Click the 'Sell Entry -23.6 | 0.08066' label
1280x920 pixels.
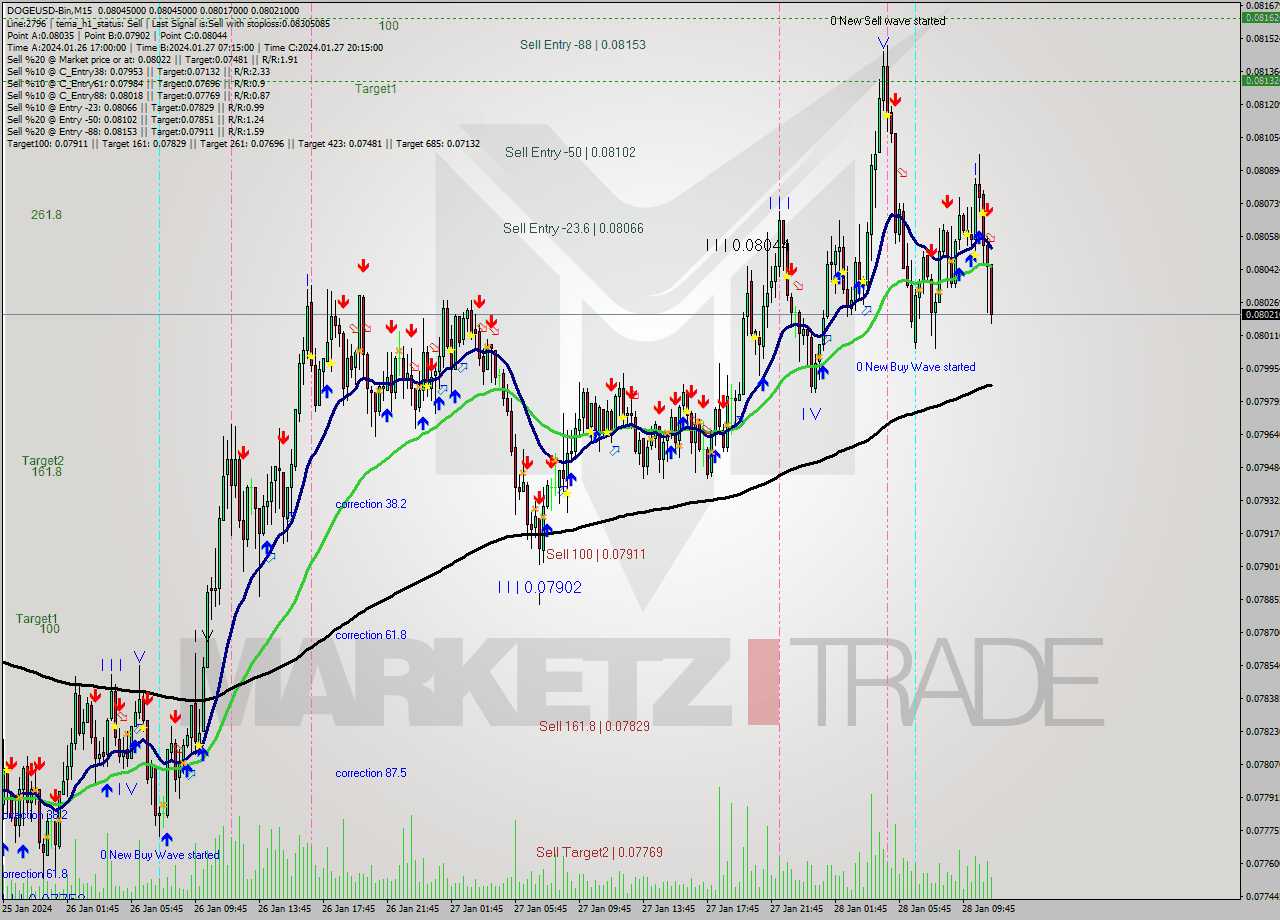(x=573, y=228)
